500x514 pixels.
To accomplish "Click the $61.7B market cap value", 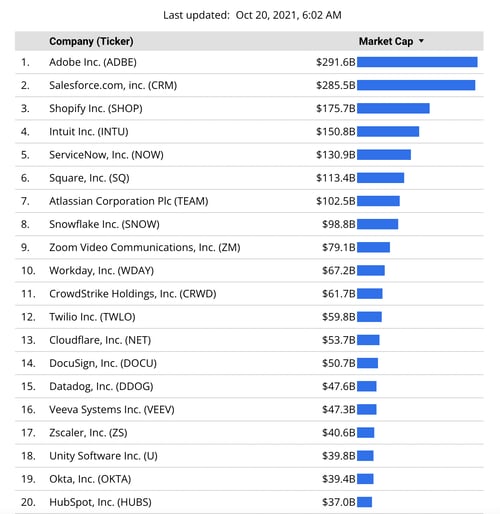I will click(x=339, y=294).
